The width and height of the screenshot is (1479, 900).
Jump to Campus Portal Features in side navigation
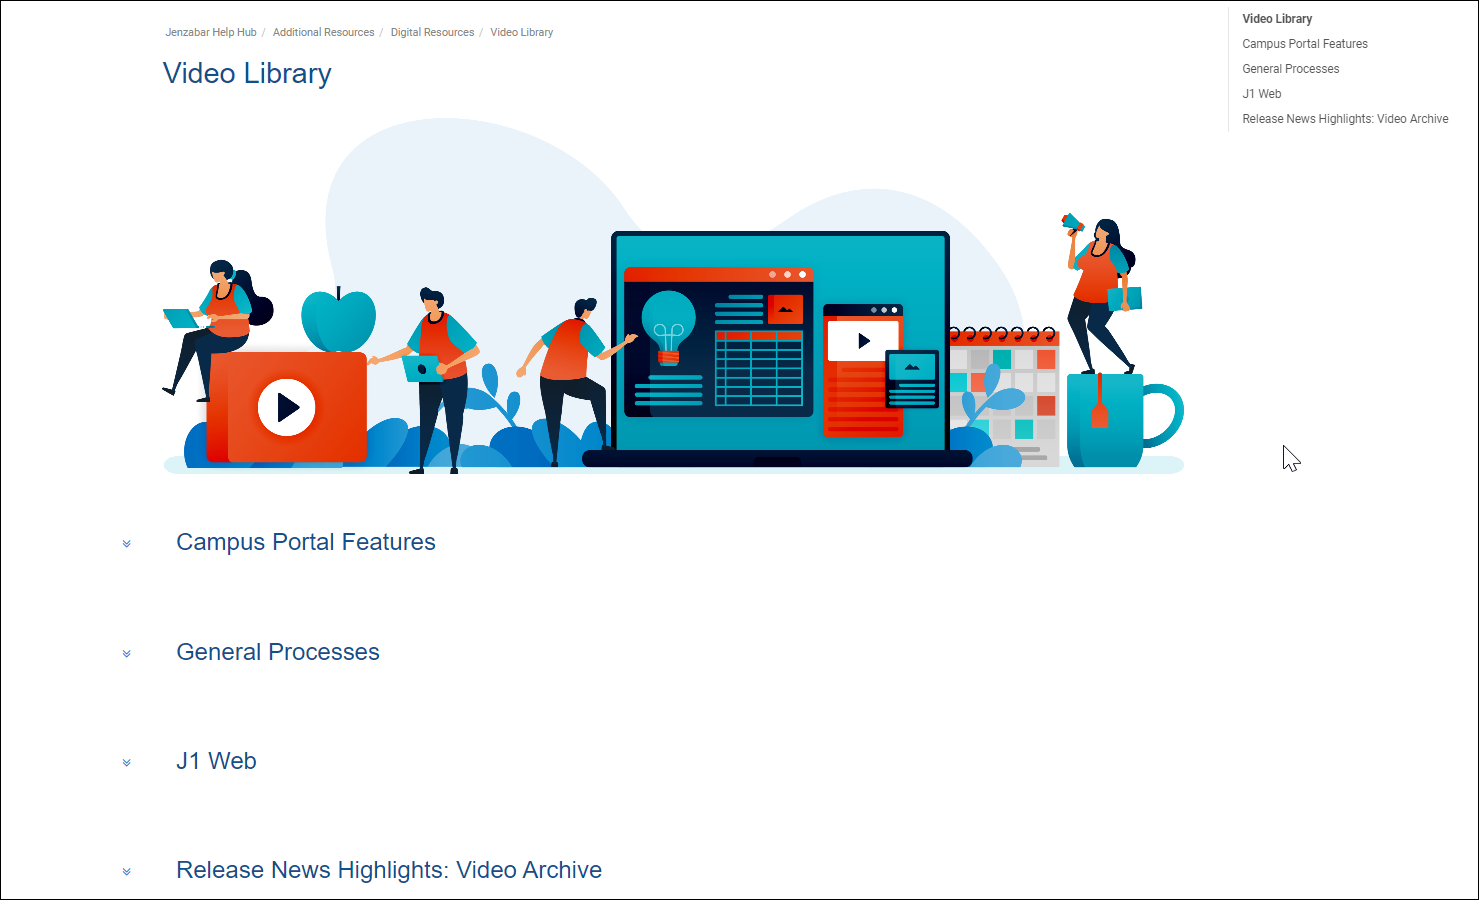point(1305,44)
